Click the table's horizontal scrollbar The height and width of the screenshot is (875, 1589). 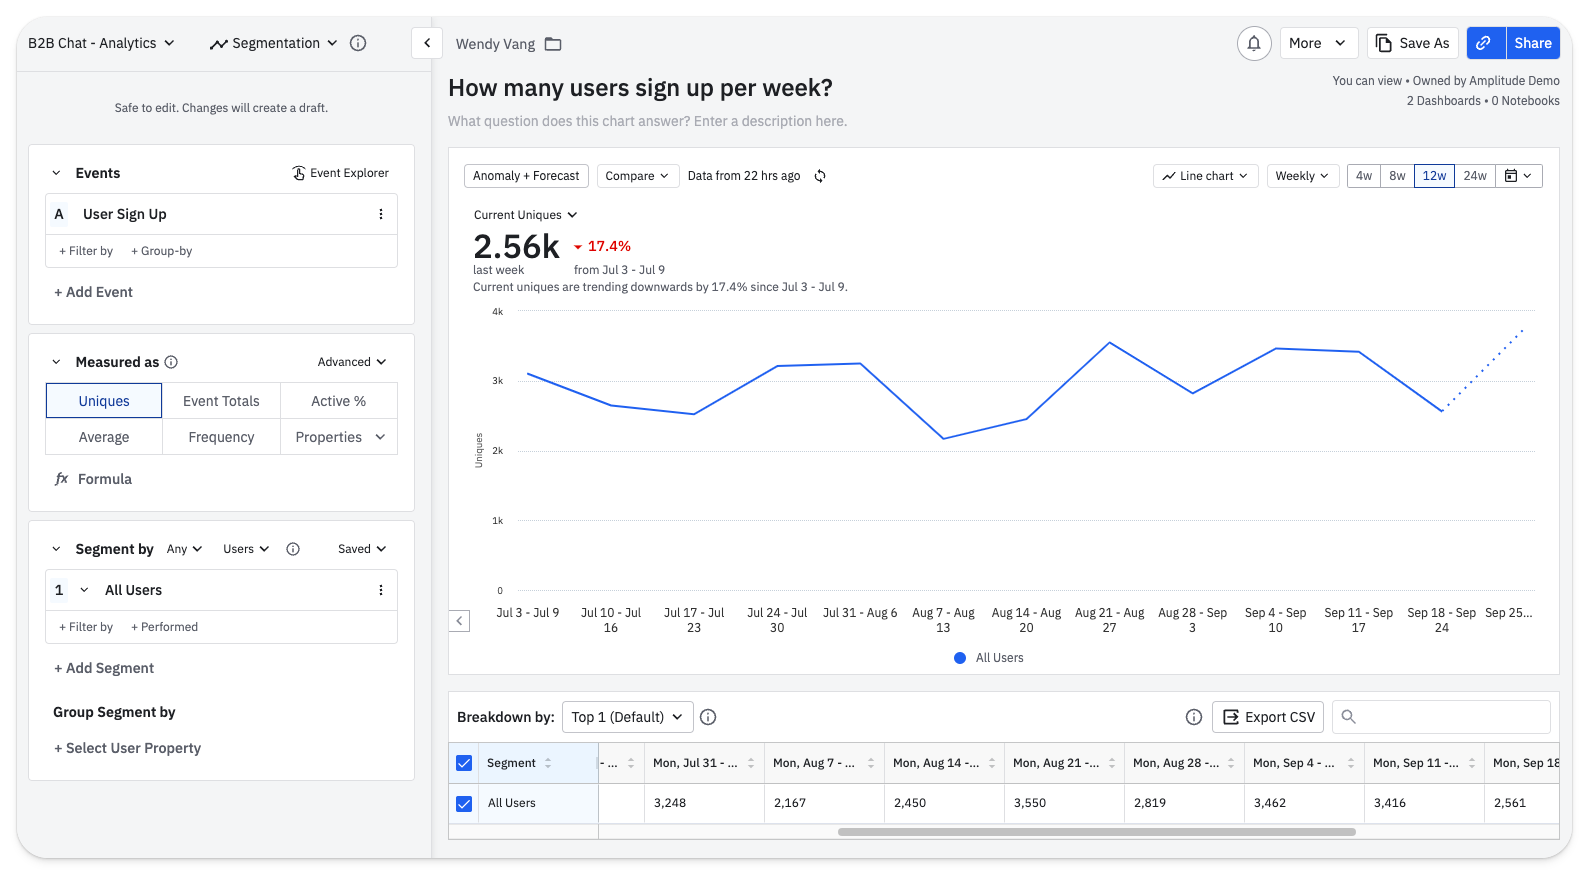pos(1096,832)
